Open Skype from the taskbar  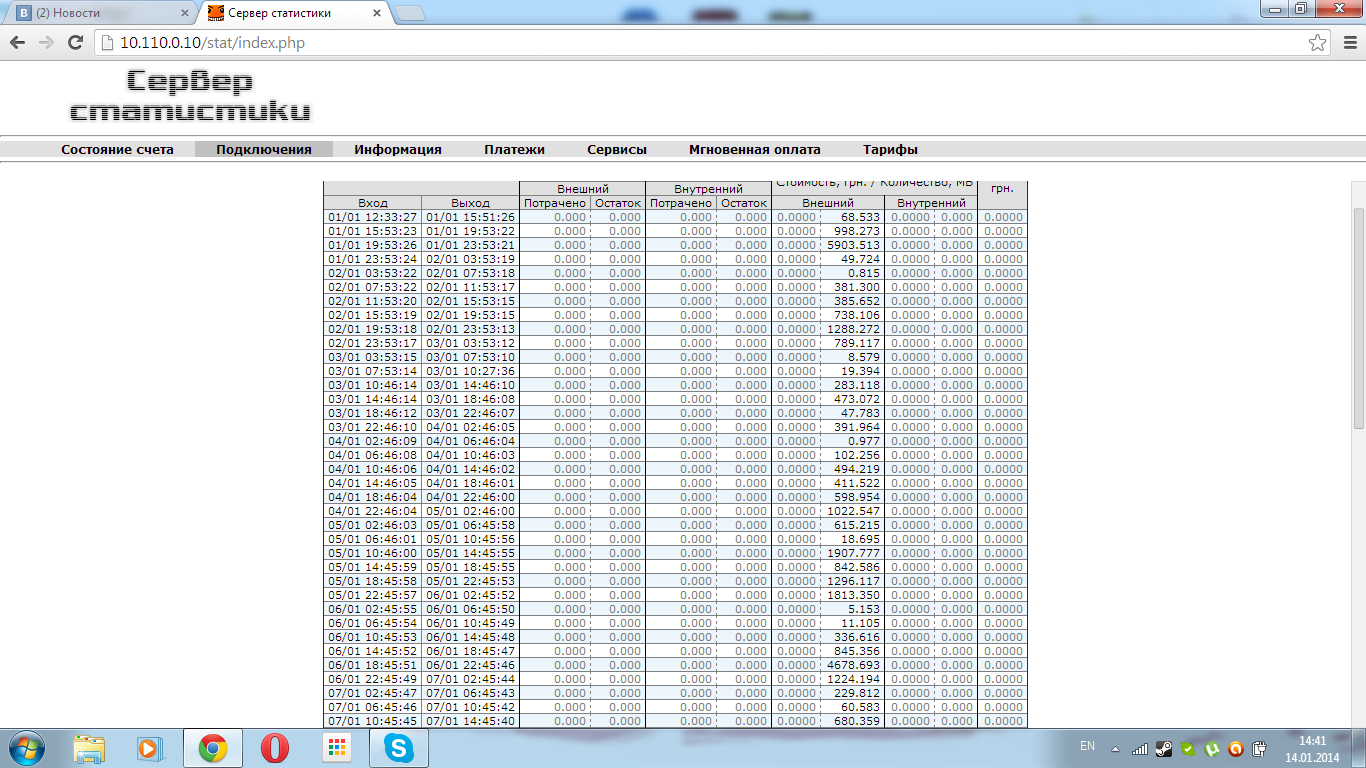398,748
